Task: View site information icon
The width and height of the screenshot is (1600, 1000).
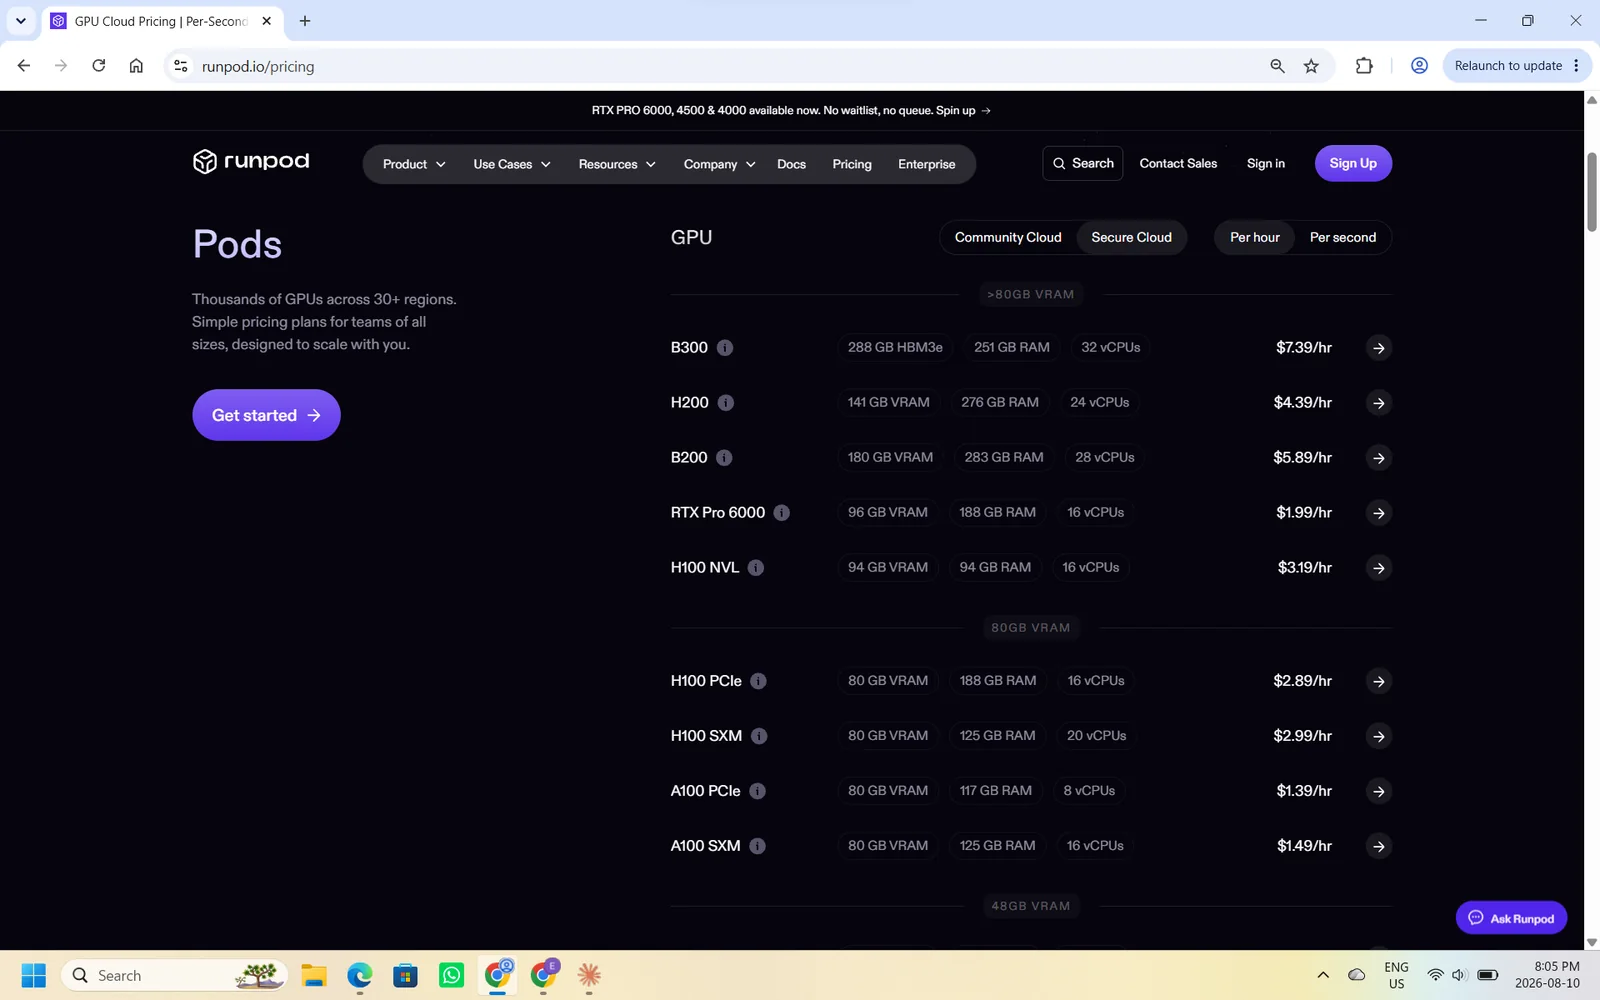Action: (180, 66)
